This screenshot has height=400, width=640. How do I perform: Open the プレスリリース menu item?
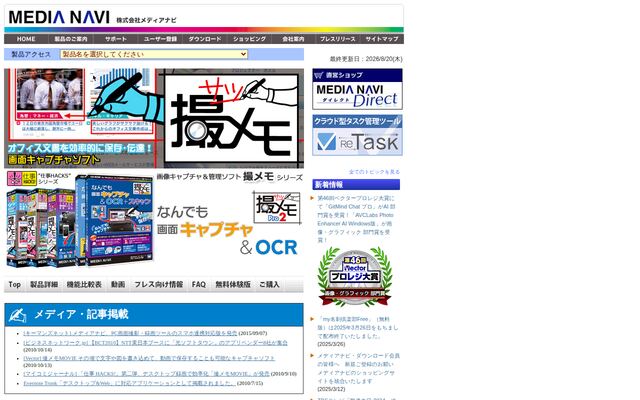[338, 39]
